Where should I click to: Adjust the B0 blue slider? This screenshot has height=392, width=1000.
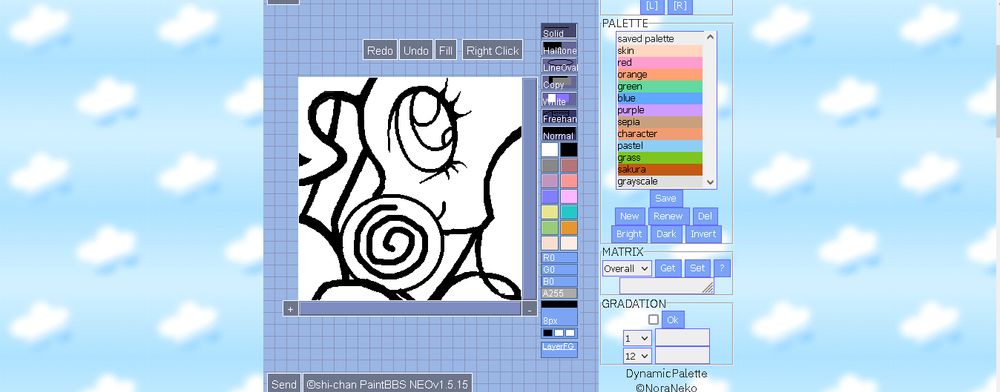559,281
